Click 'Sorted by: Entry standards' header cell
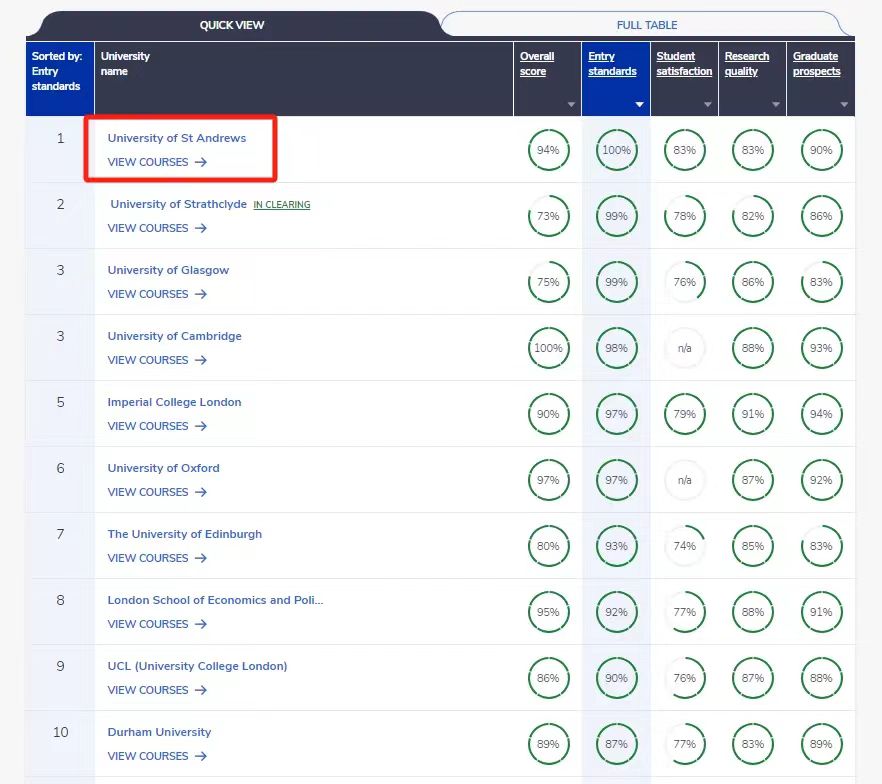This screenshot has height=784, width=882. pyautogui.click(x=60, y=79)
